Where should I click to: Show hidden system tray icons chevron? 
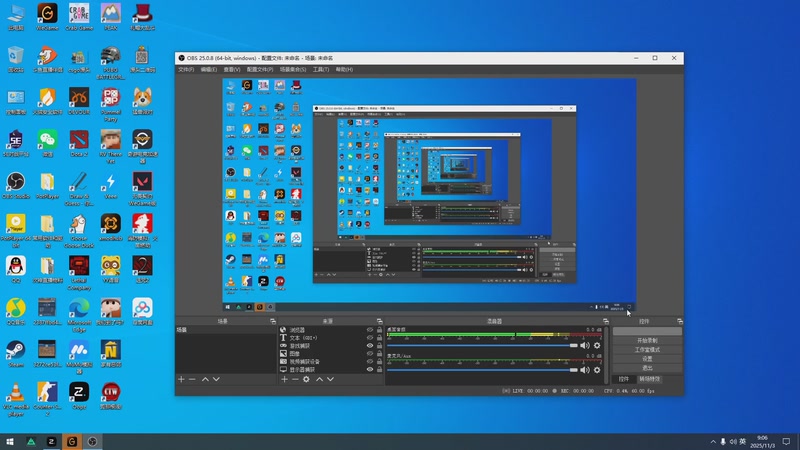click(713, 442)
